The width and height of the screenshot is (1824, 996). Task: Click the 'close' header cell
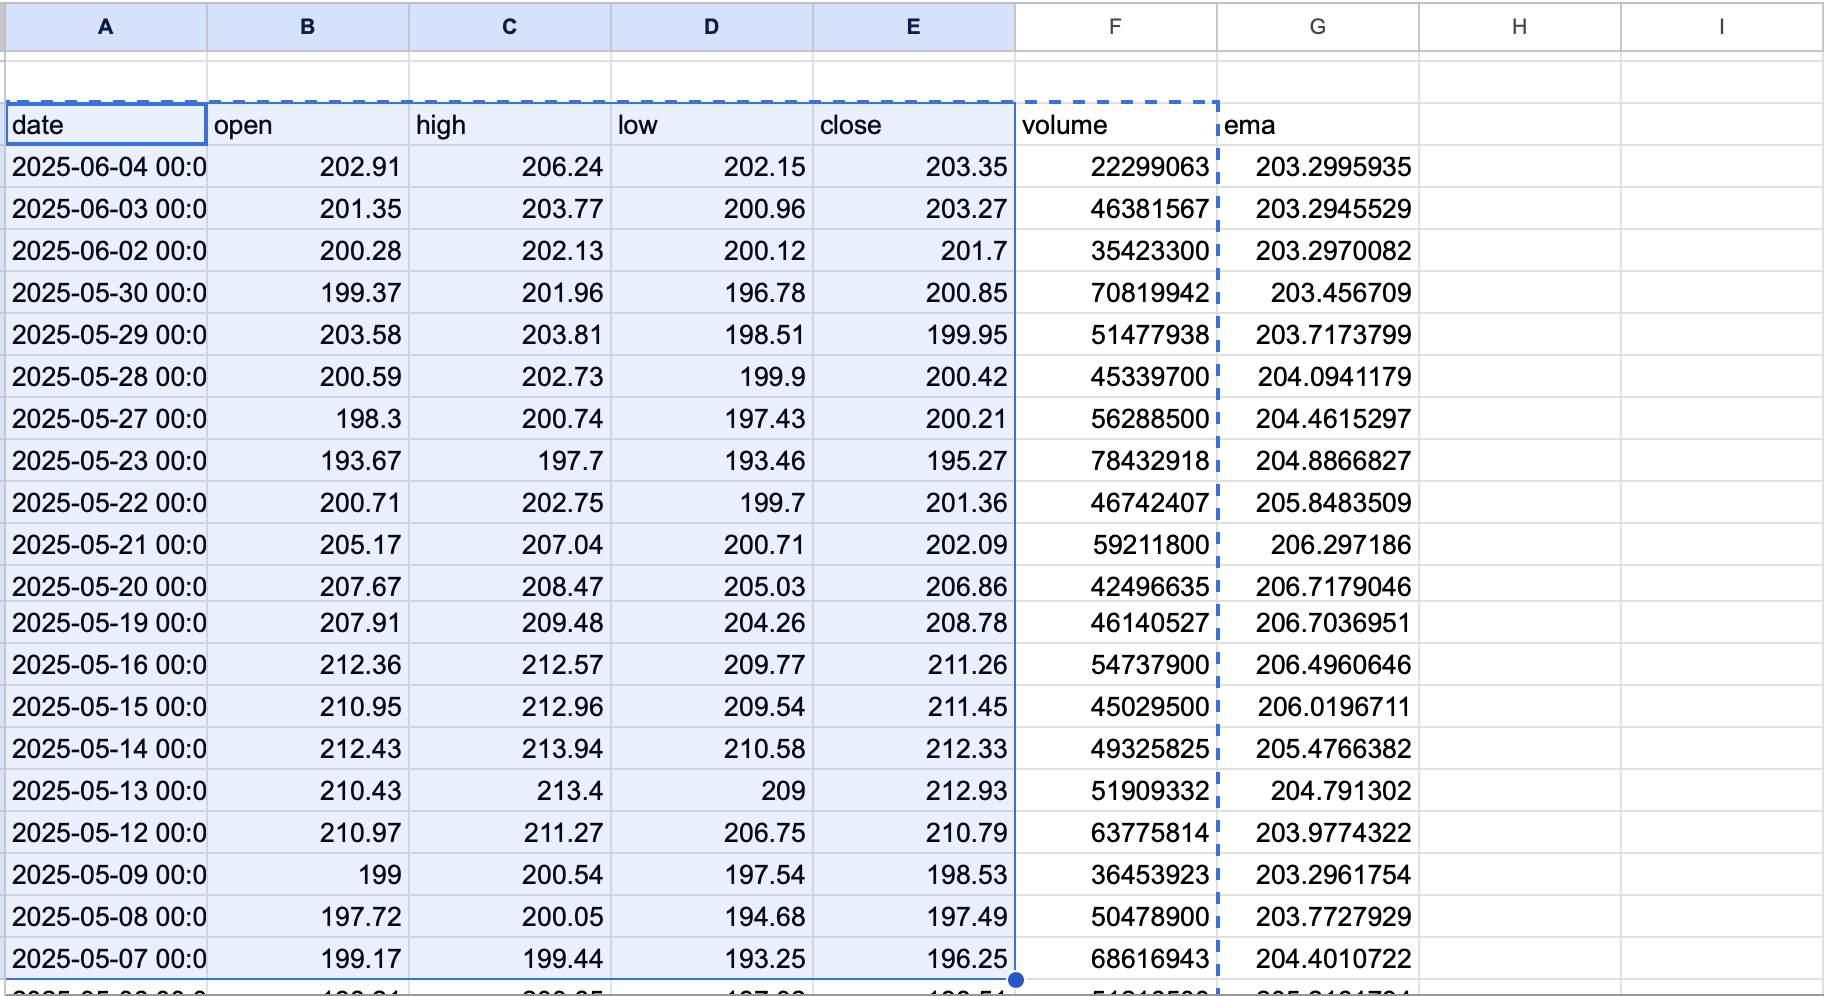(913, 125)
